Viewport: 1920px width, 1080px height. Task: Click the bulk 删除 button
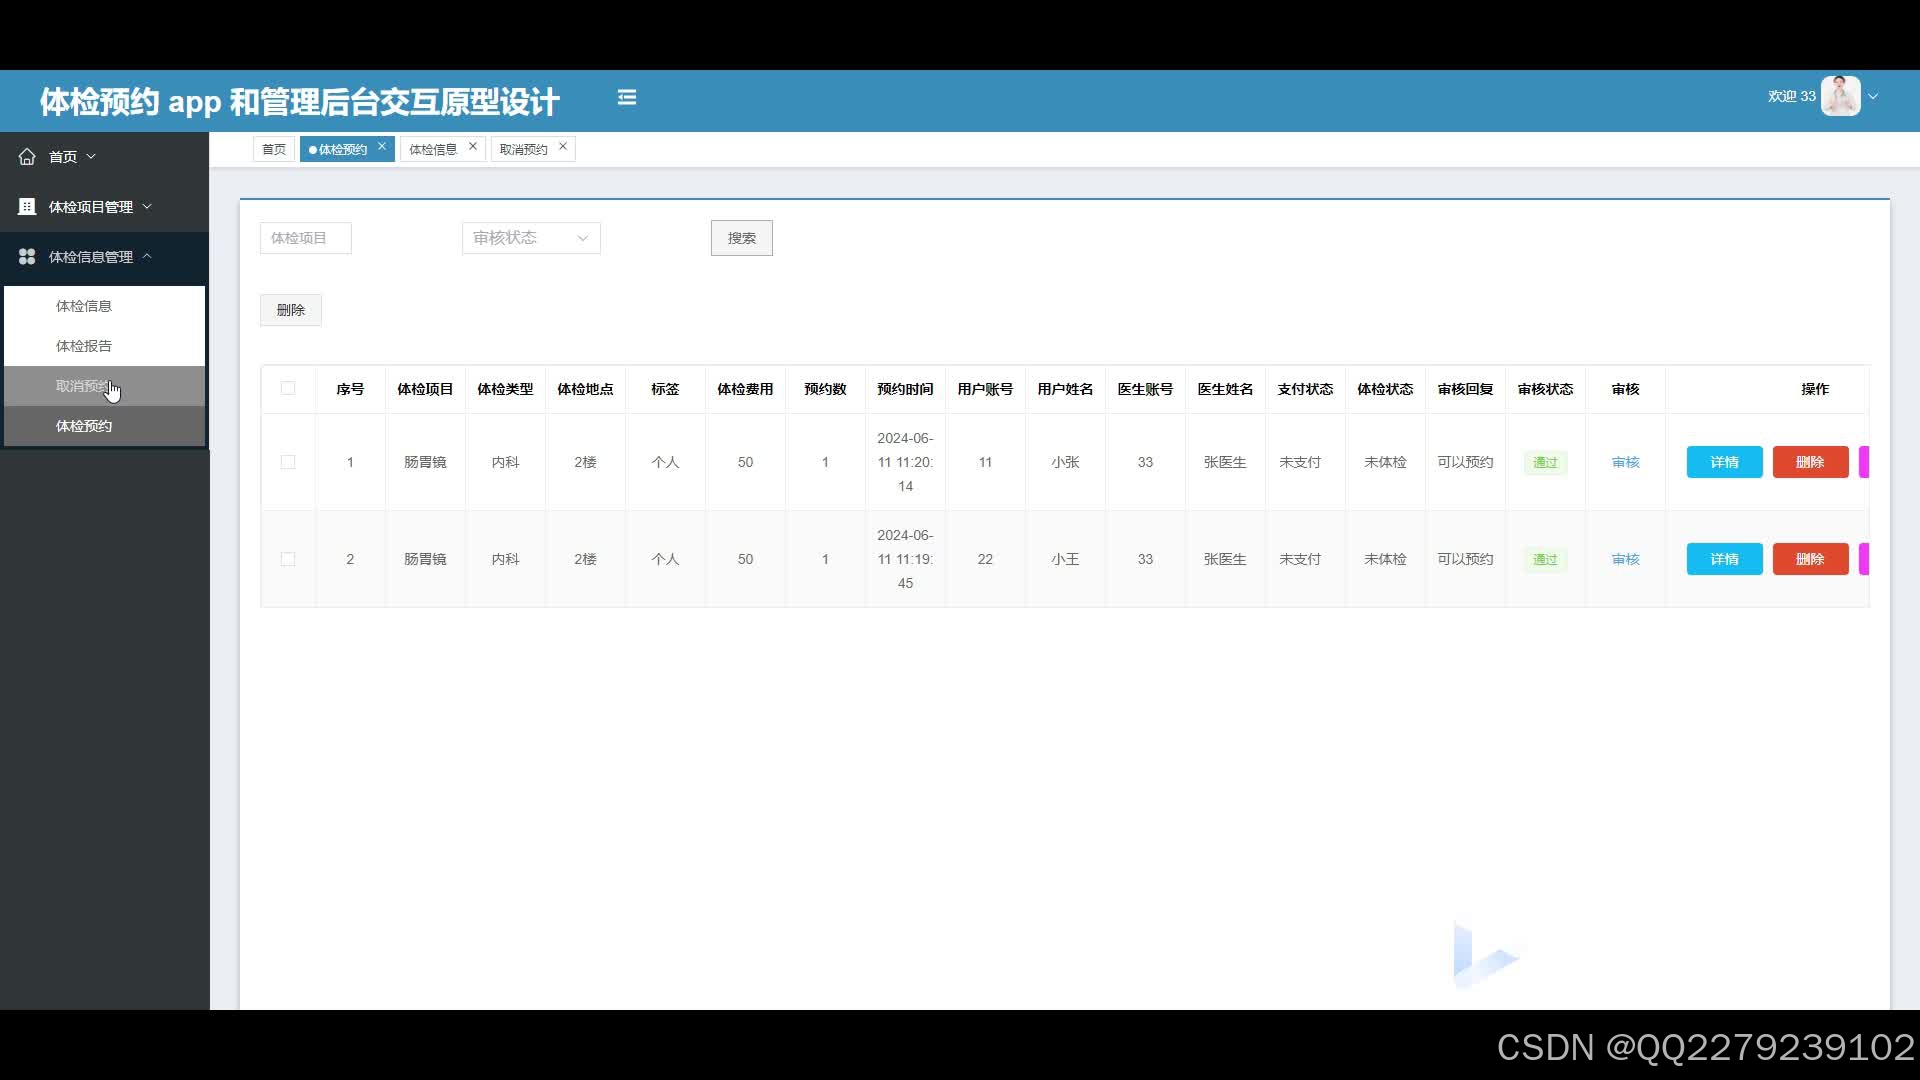click(290, 310)
